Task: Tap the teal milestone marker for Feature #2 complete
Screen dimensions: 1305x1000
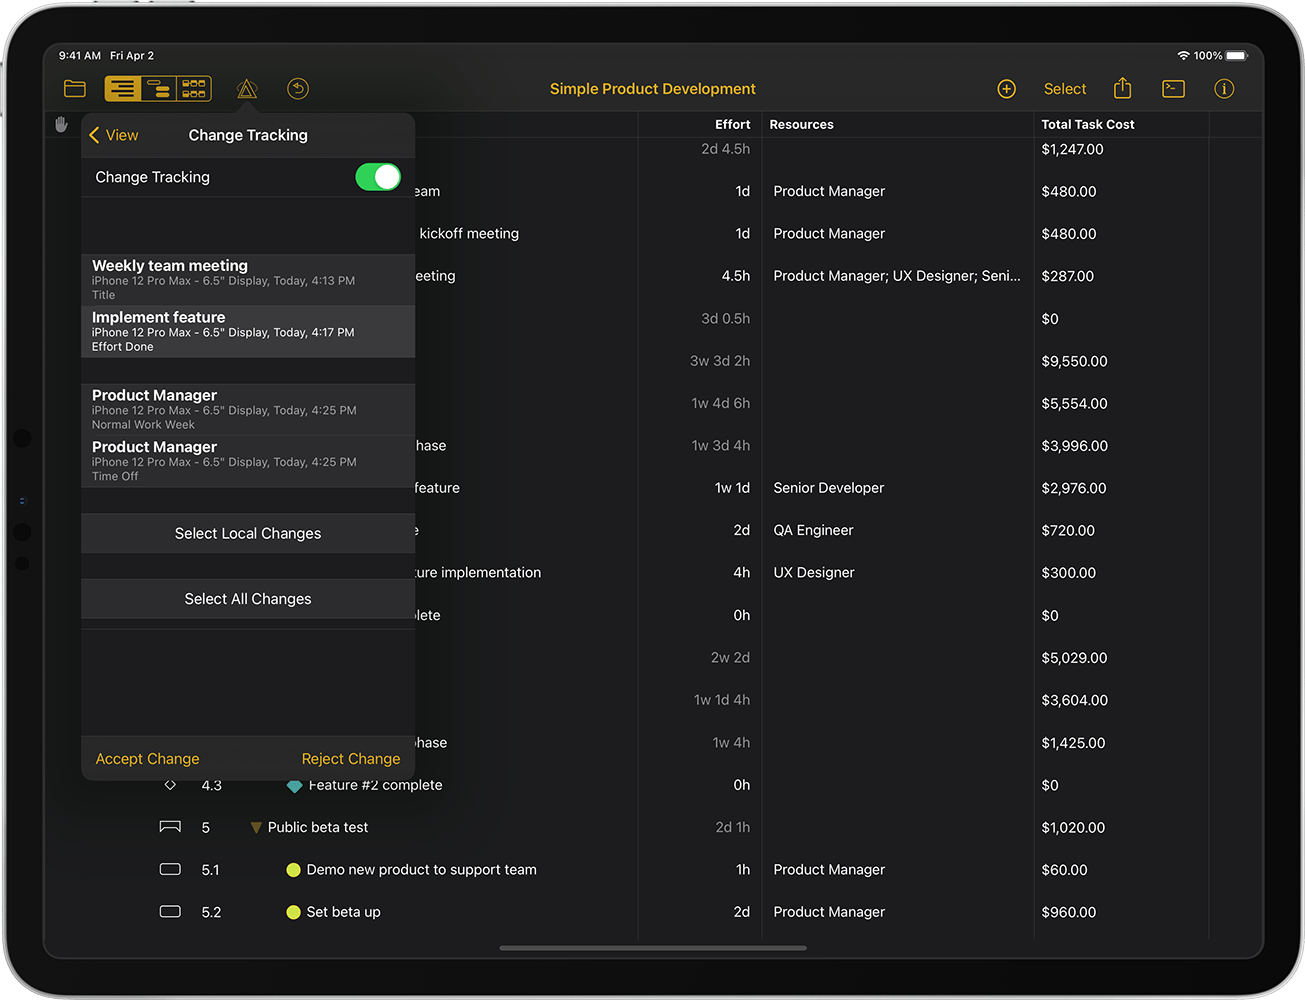Action: pyautogui.click(x=294, y=786)
